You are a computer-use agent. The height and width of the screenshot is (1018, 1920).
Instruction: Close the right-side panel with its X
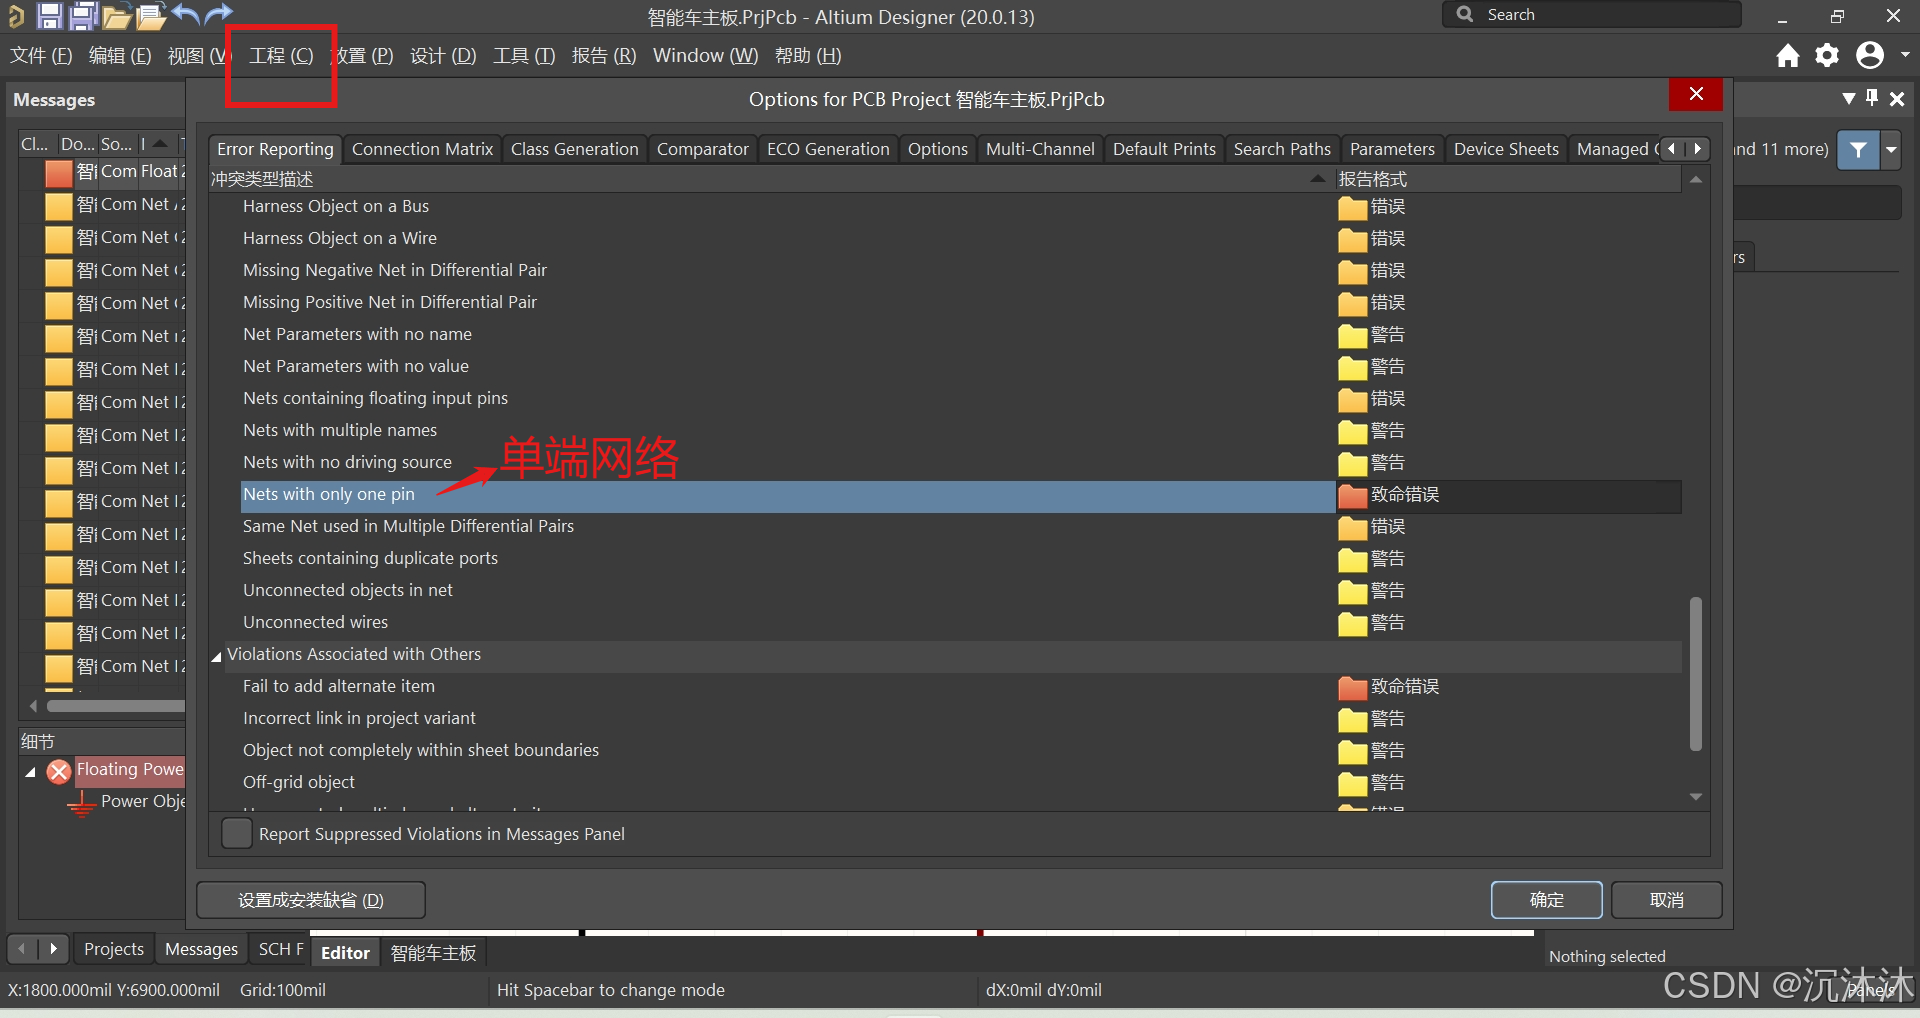click(1897, 98)
